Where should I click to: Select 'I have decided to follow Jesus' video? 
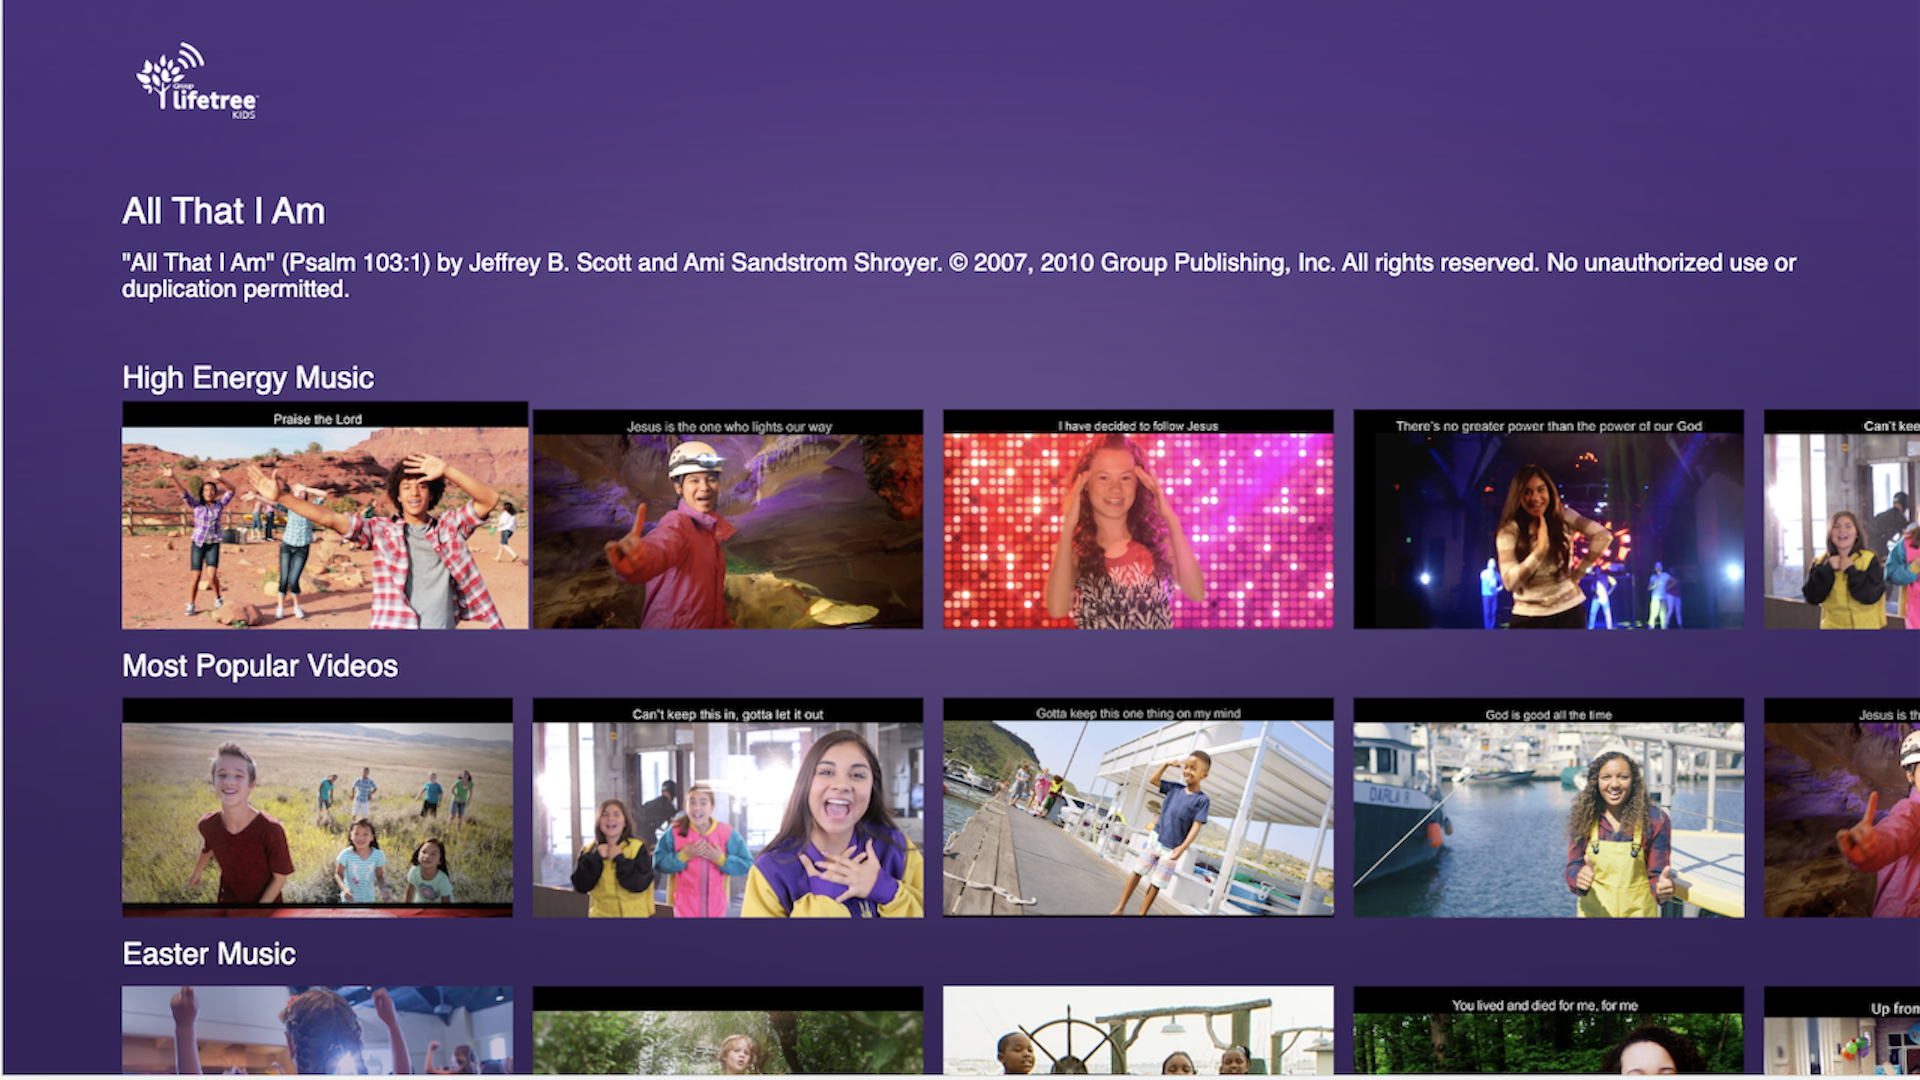(1137, 520)
